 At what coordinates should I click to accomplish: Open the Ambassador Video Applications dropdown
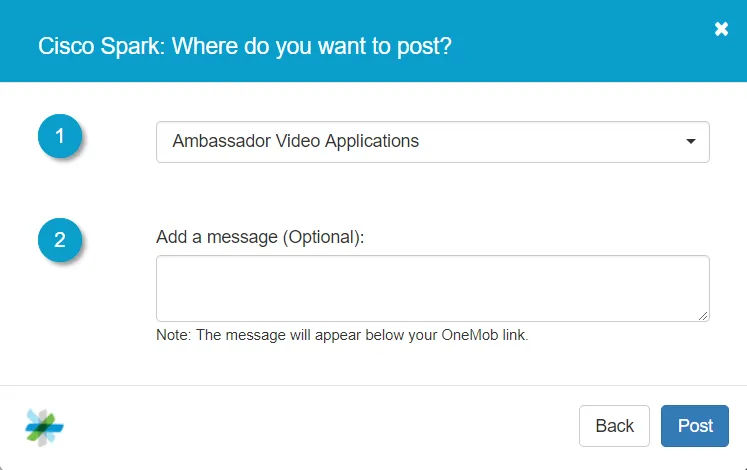(433, 142)
